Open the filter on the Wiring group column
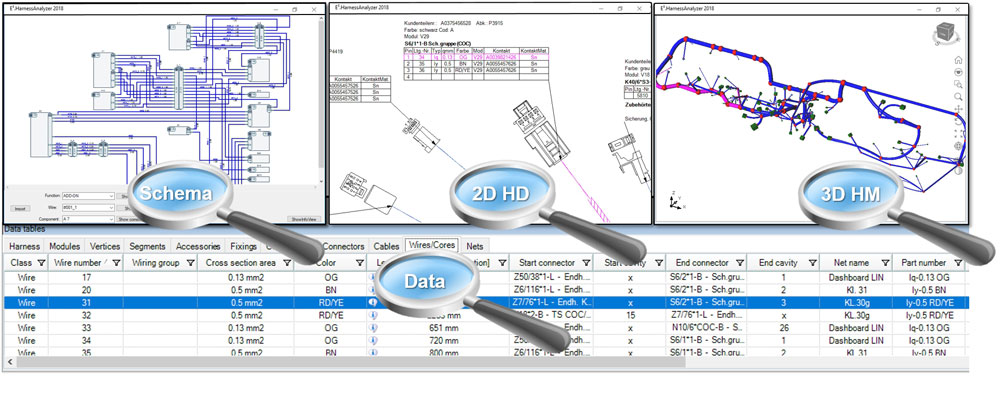This screenshot has width=1000, height=397. (190, 263)
